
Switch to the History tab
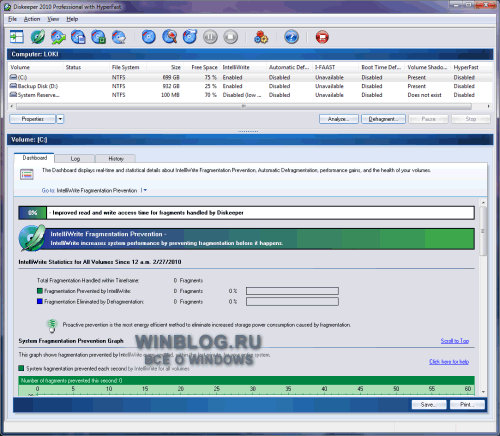[116, 159]
